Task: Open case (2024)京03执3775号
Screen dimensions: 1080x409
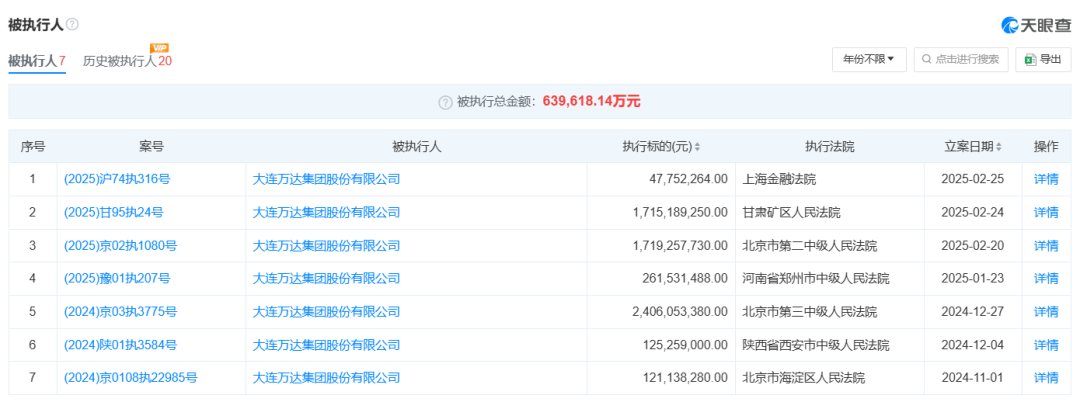Action: click(120, 311)
